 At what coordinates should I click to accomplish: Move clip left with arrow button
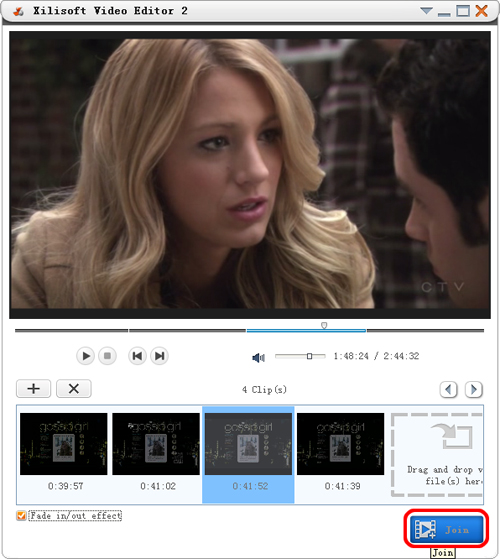pos(449,389)
